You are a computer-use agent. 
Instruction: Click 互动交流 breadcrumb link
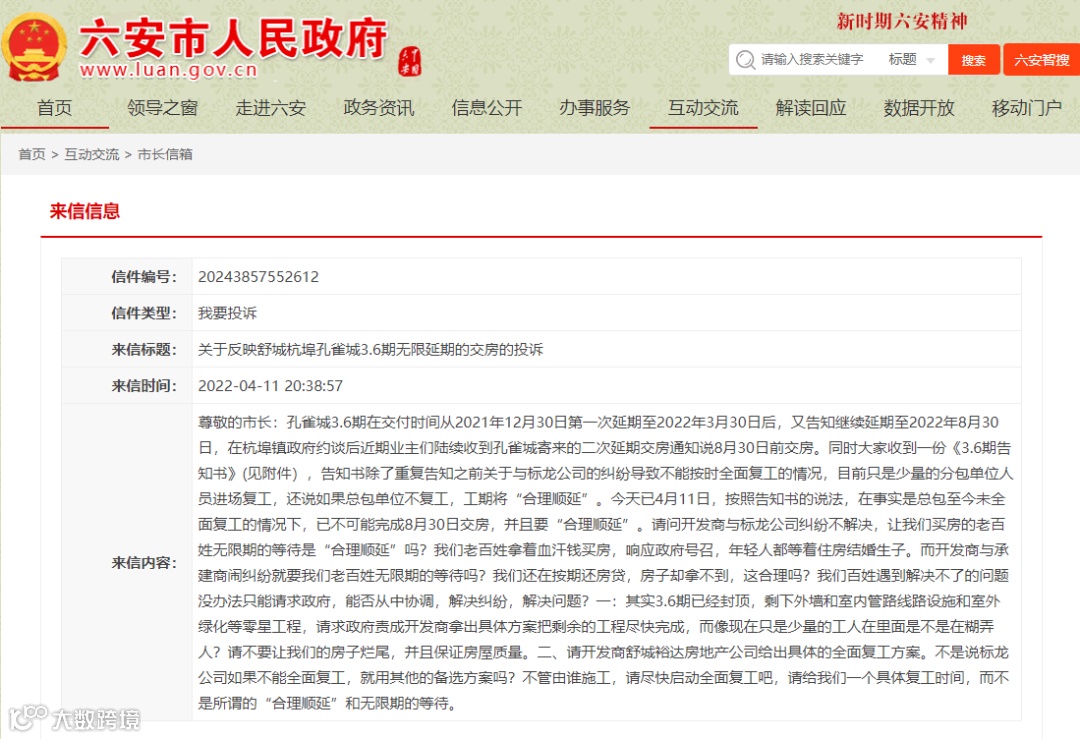(92, 154)
